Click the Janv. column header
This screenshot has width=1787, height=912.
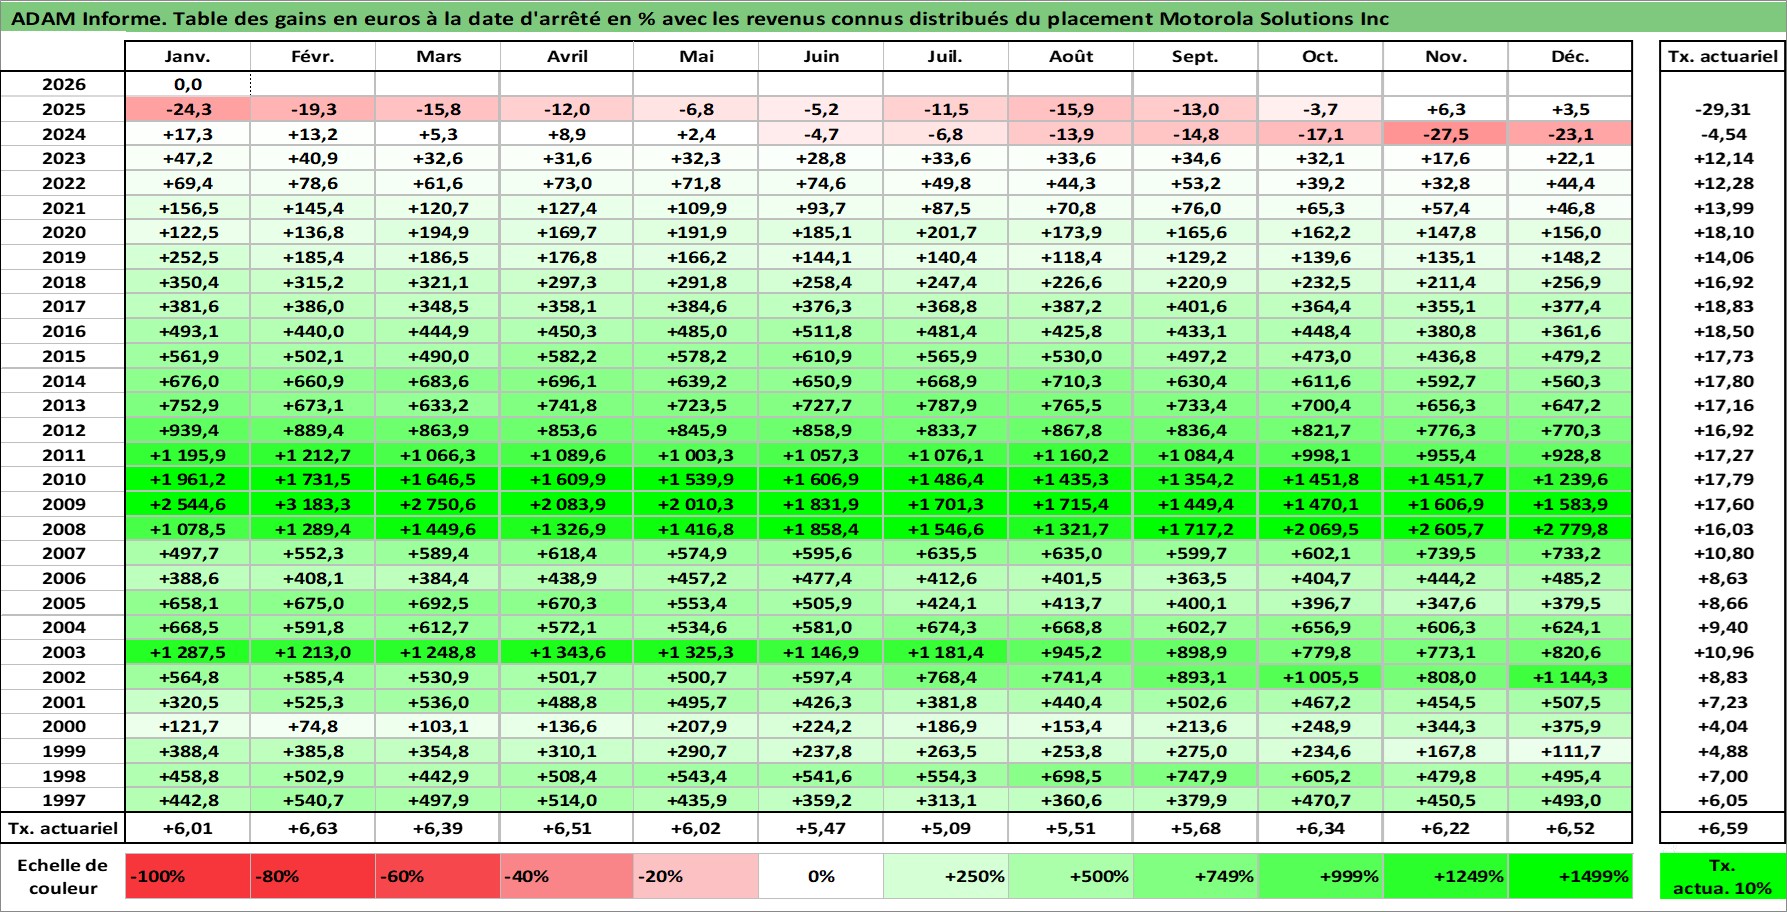pos(188,56)
